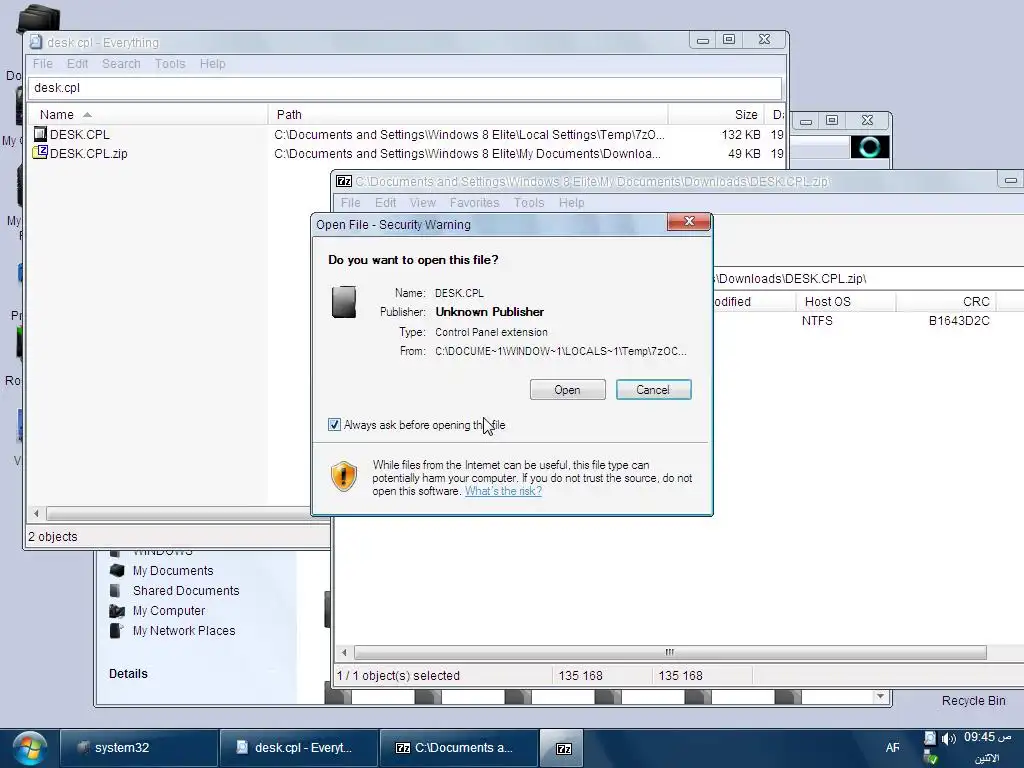The image size is (1024, 768).
Task: Click DESK.CPL.zip archive icon in Everything list
Action: 40,153
